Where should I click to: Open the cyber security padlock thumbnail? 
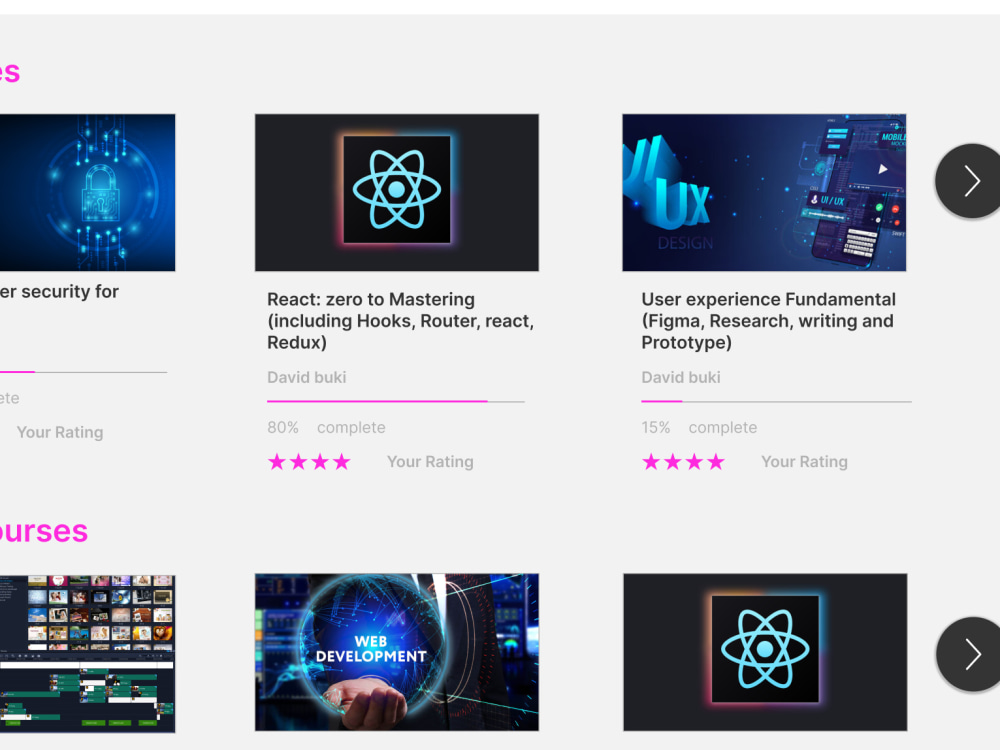[87, 193]
